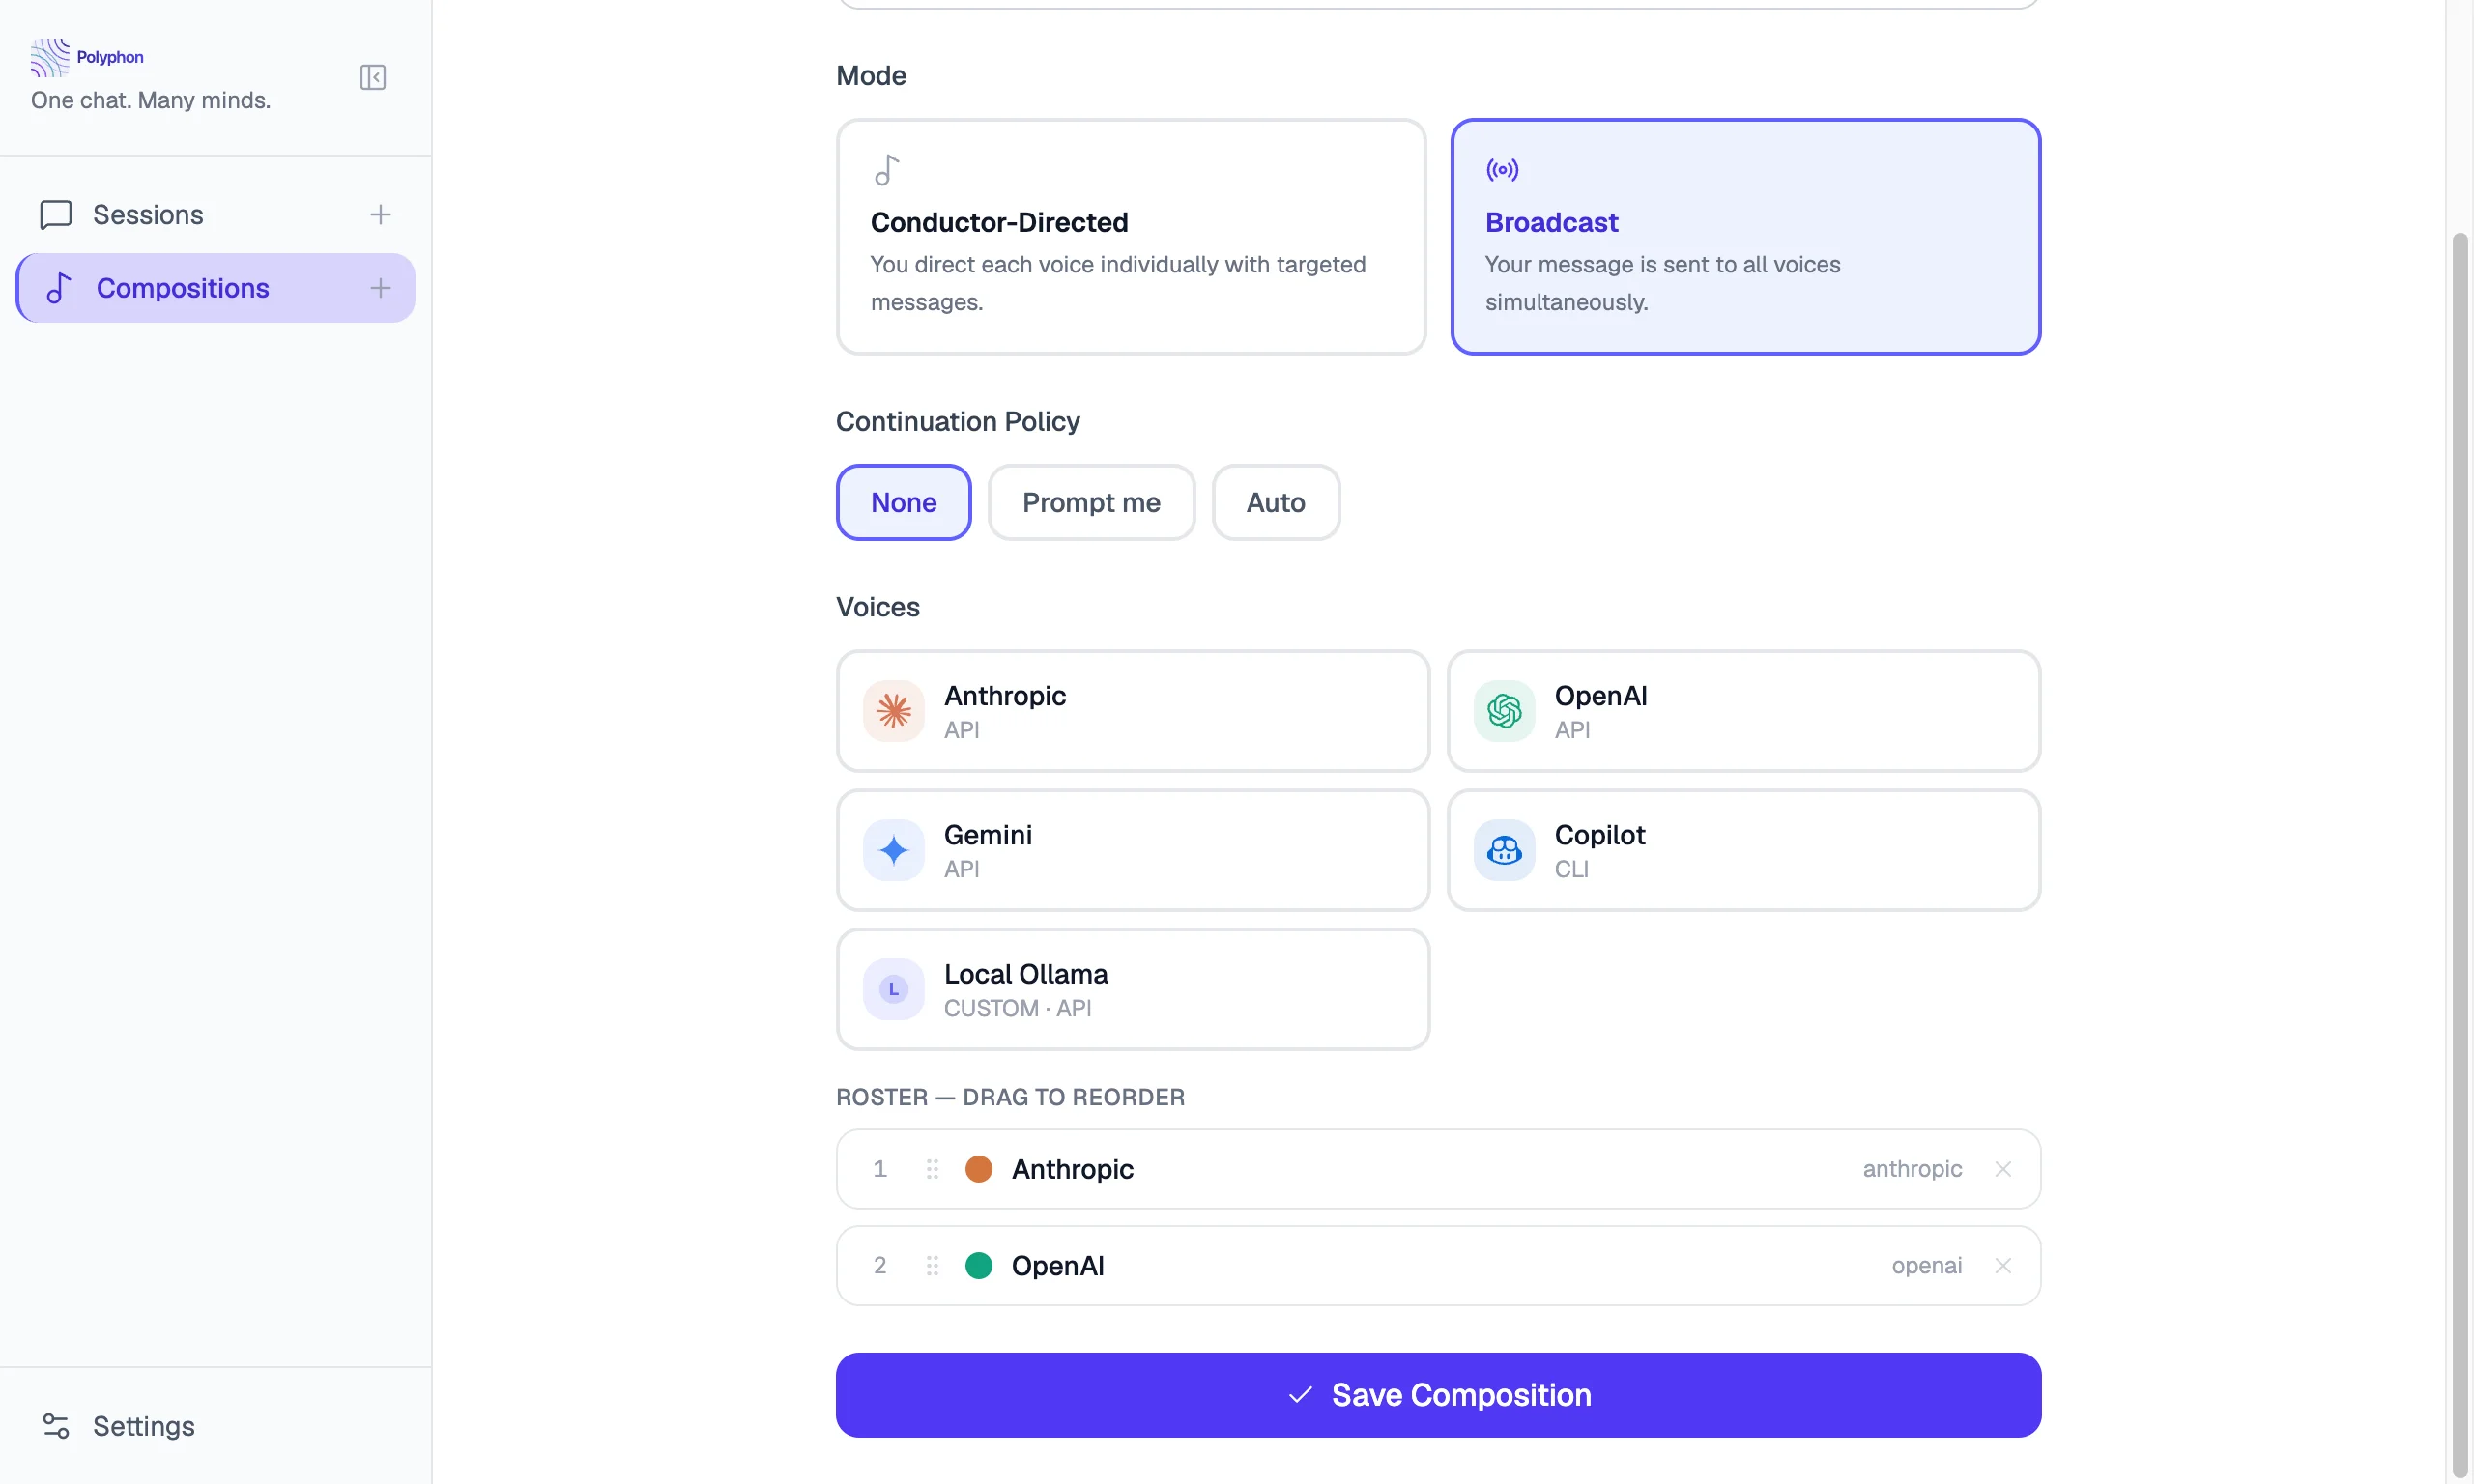Save the composition
This screenshot has width=2474, height=1484.
click(1437, 1395)
